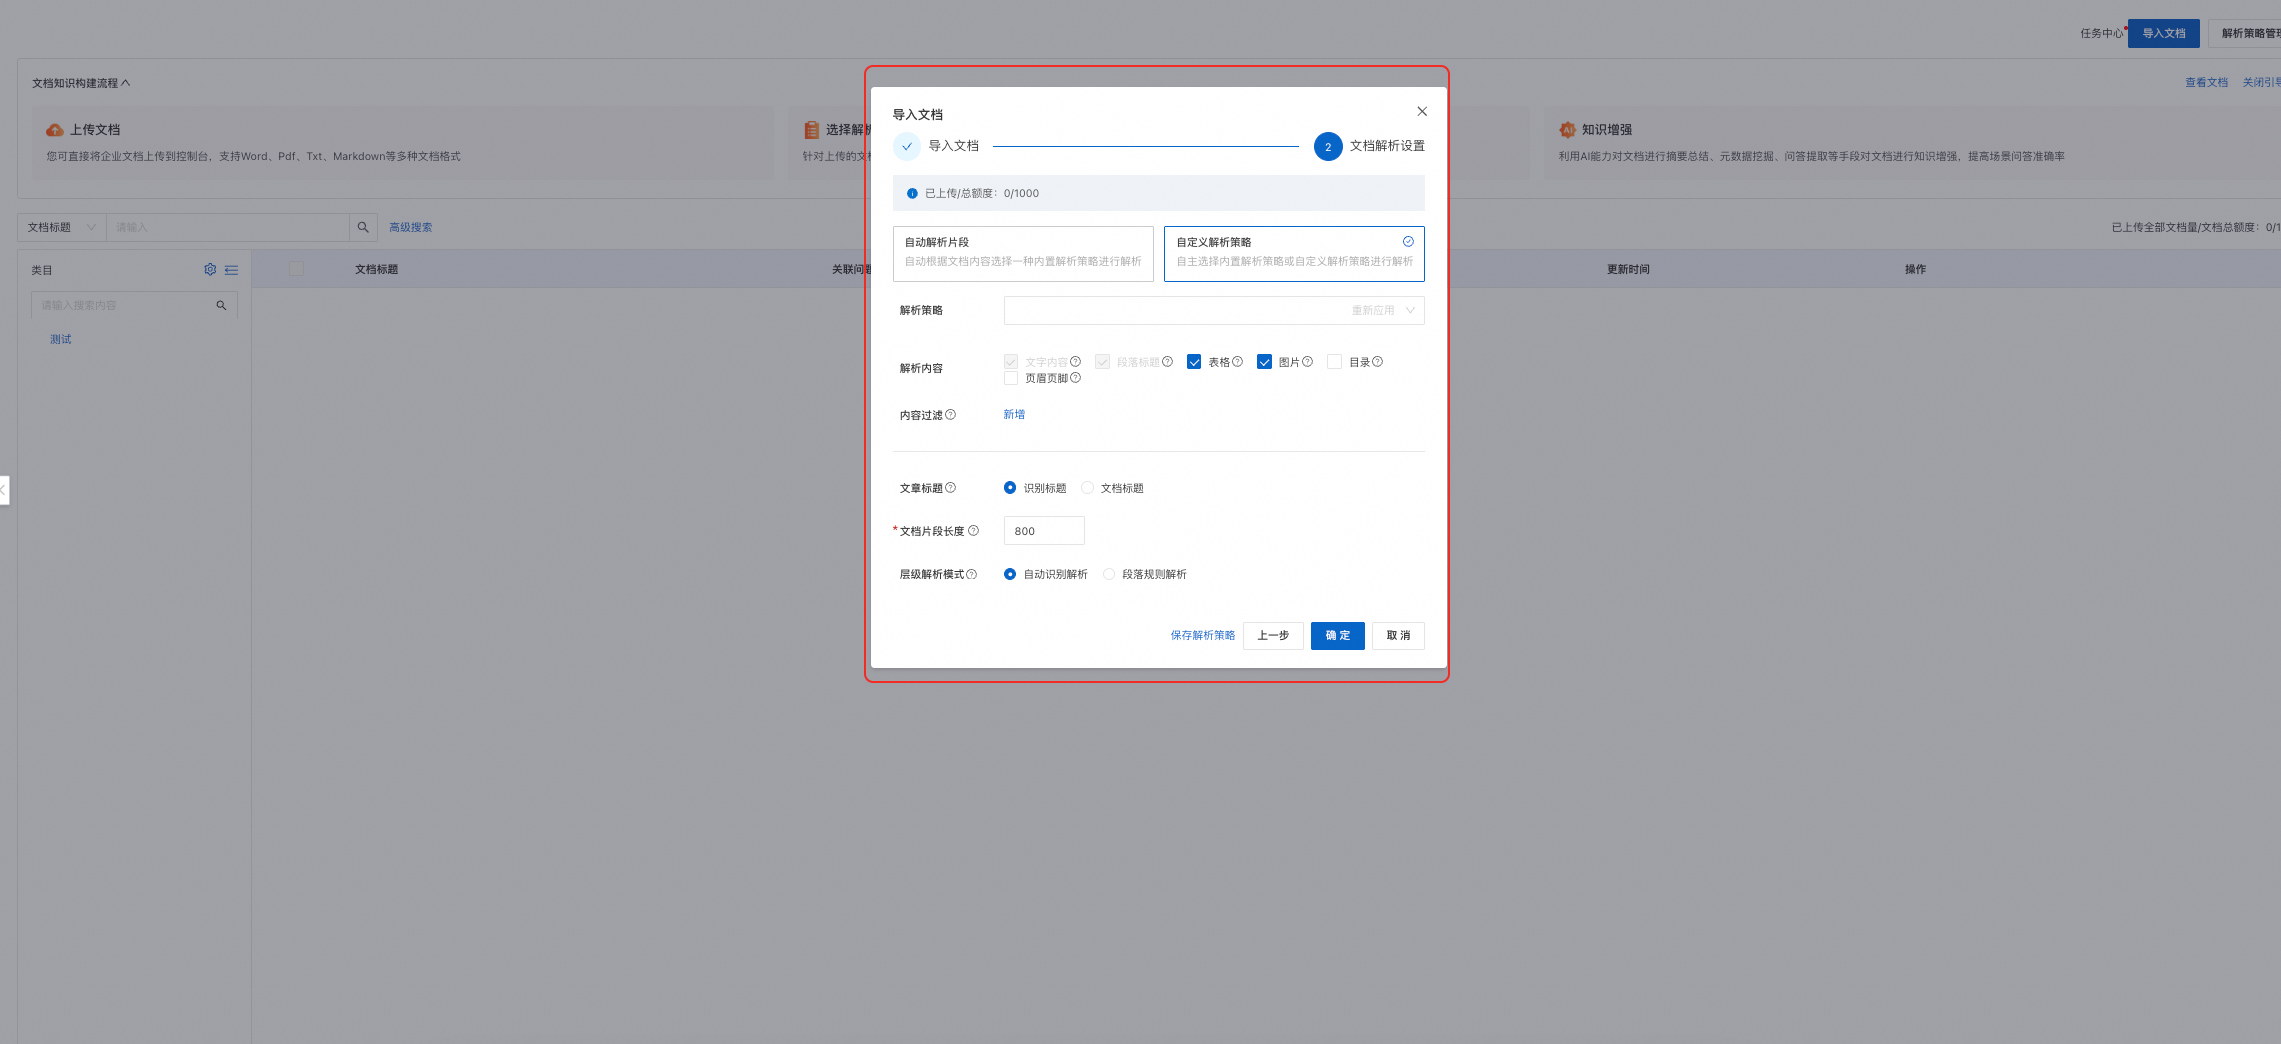The image size is (2281, 1044).
Task: Click the completed step checkmark for 导入文档
Action: [907, 146]
